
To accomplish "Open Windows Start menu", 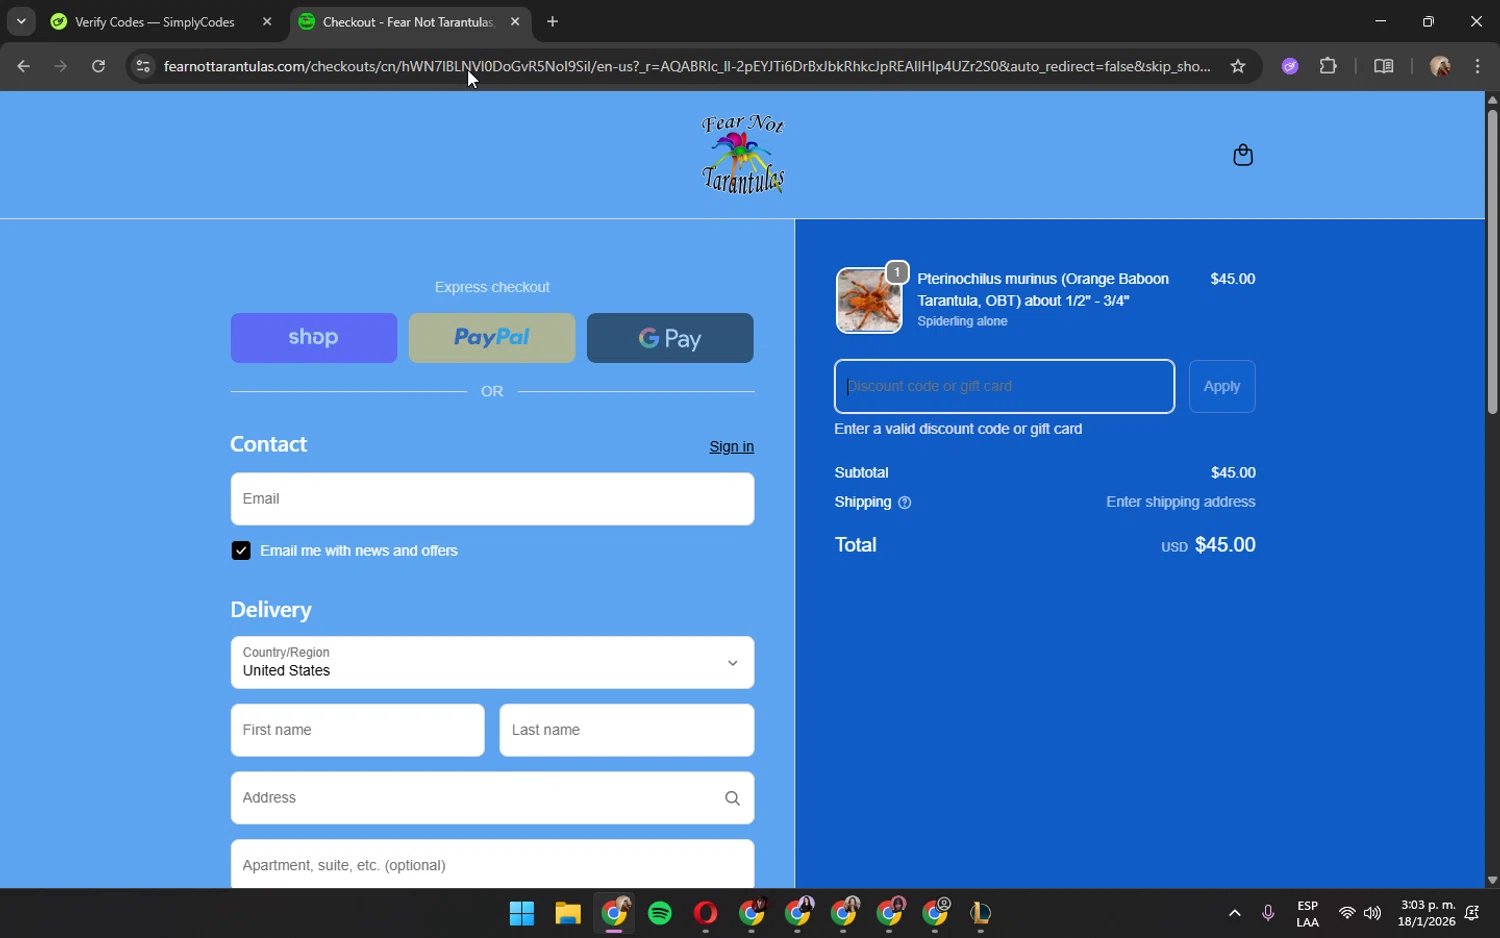I will pyautogui.click(x=522, y=913).
